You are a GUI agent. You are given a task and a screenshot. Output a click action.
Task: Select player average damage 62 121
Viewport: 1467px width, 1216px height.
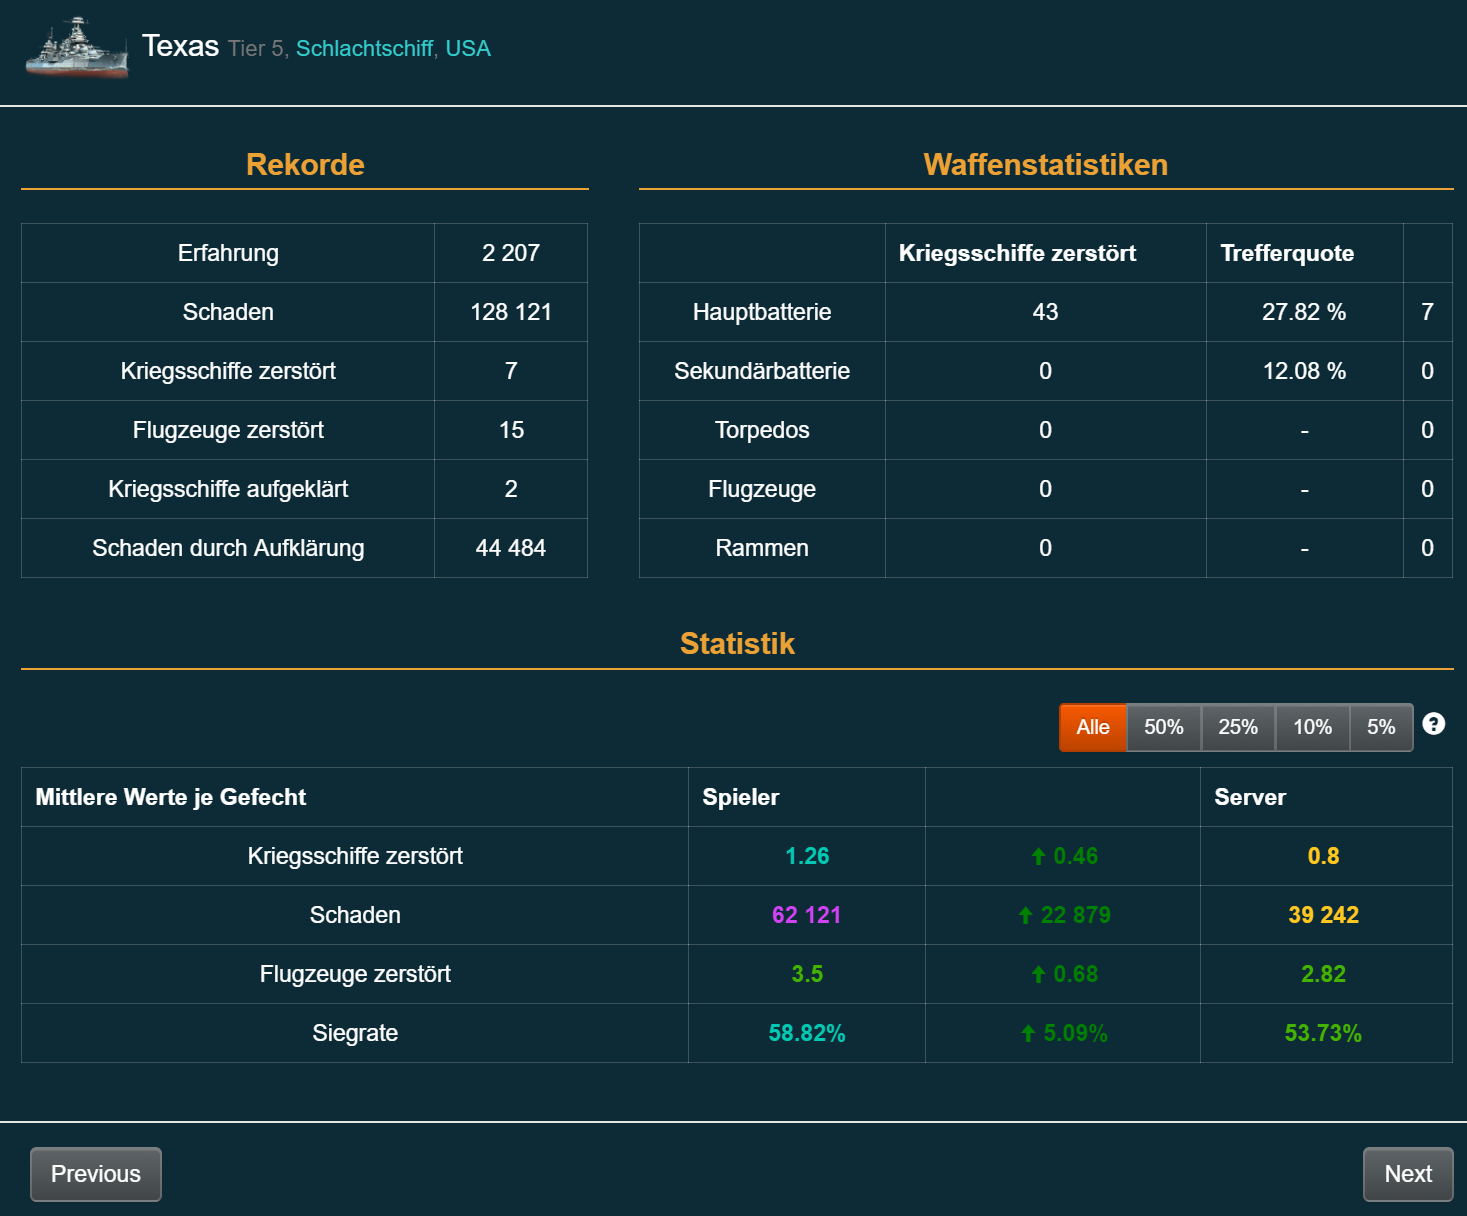[807, 915]
